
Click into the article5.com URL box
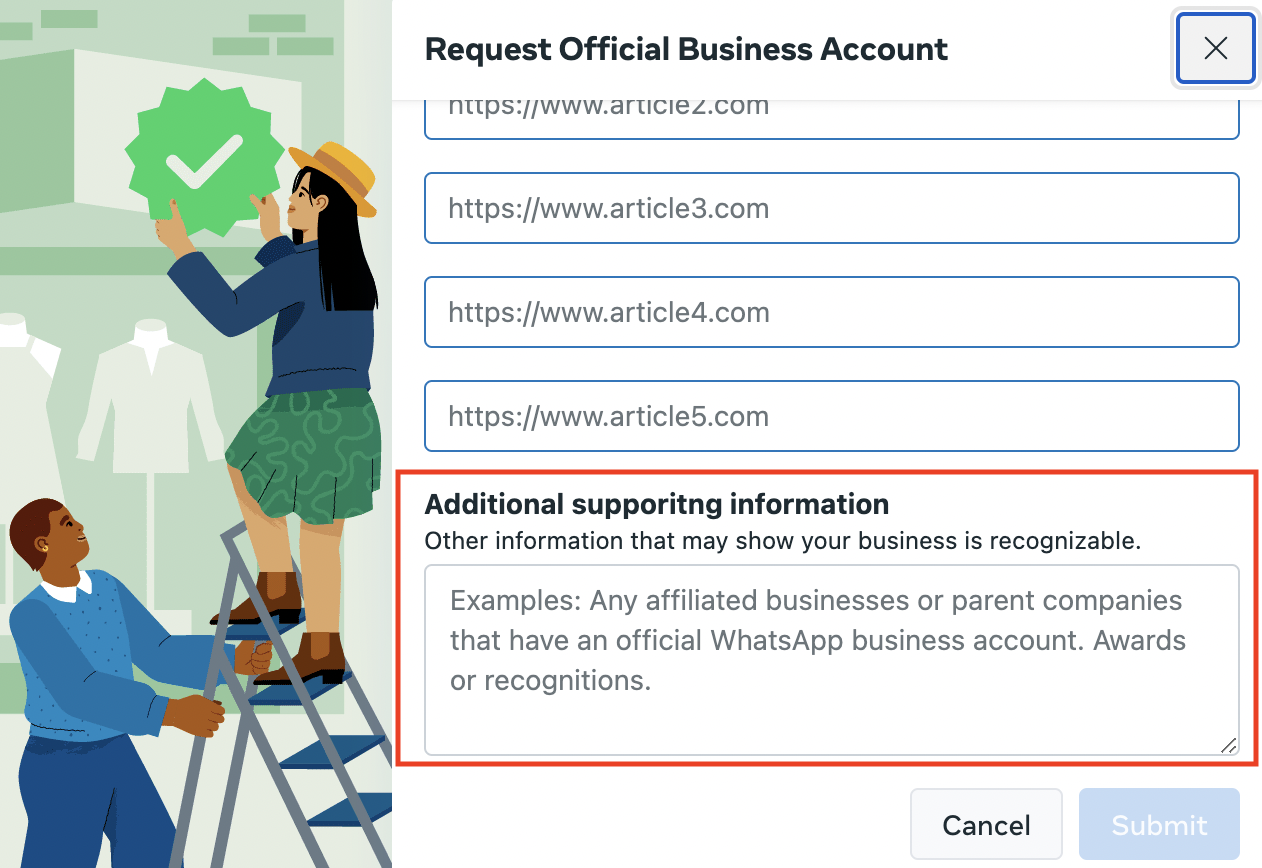pos(832,416)
